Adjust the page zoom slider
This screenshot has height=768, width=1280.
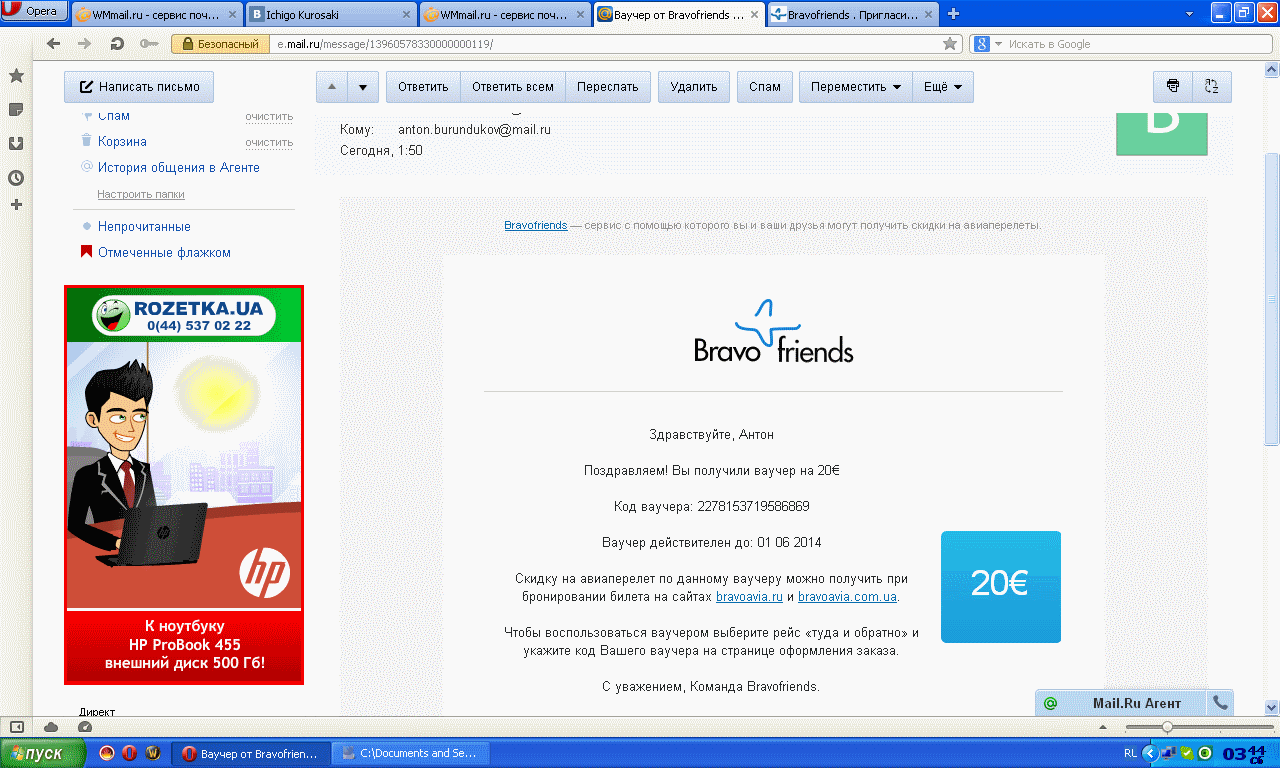1167,727
